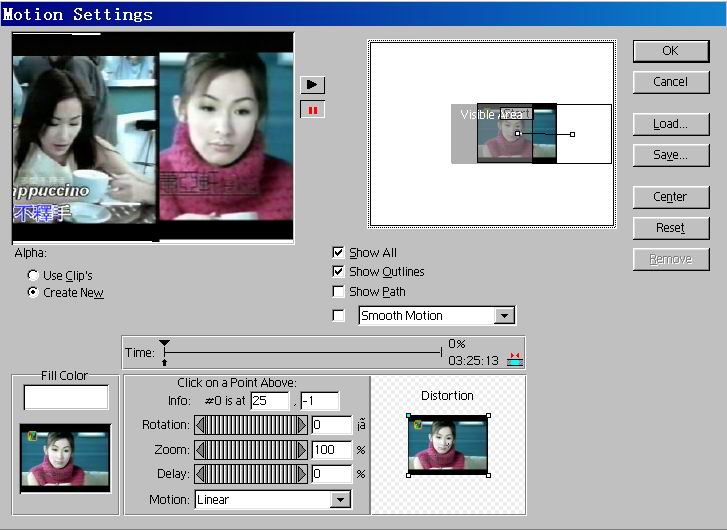Click the OK button

tap(670, 51)
